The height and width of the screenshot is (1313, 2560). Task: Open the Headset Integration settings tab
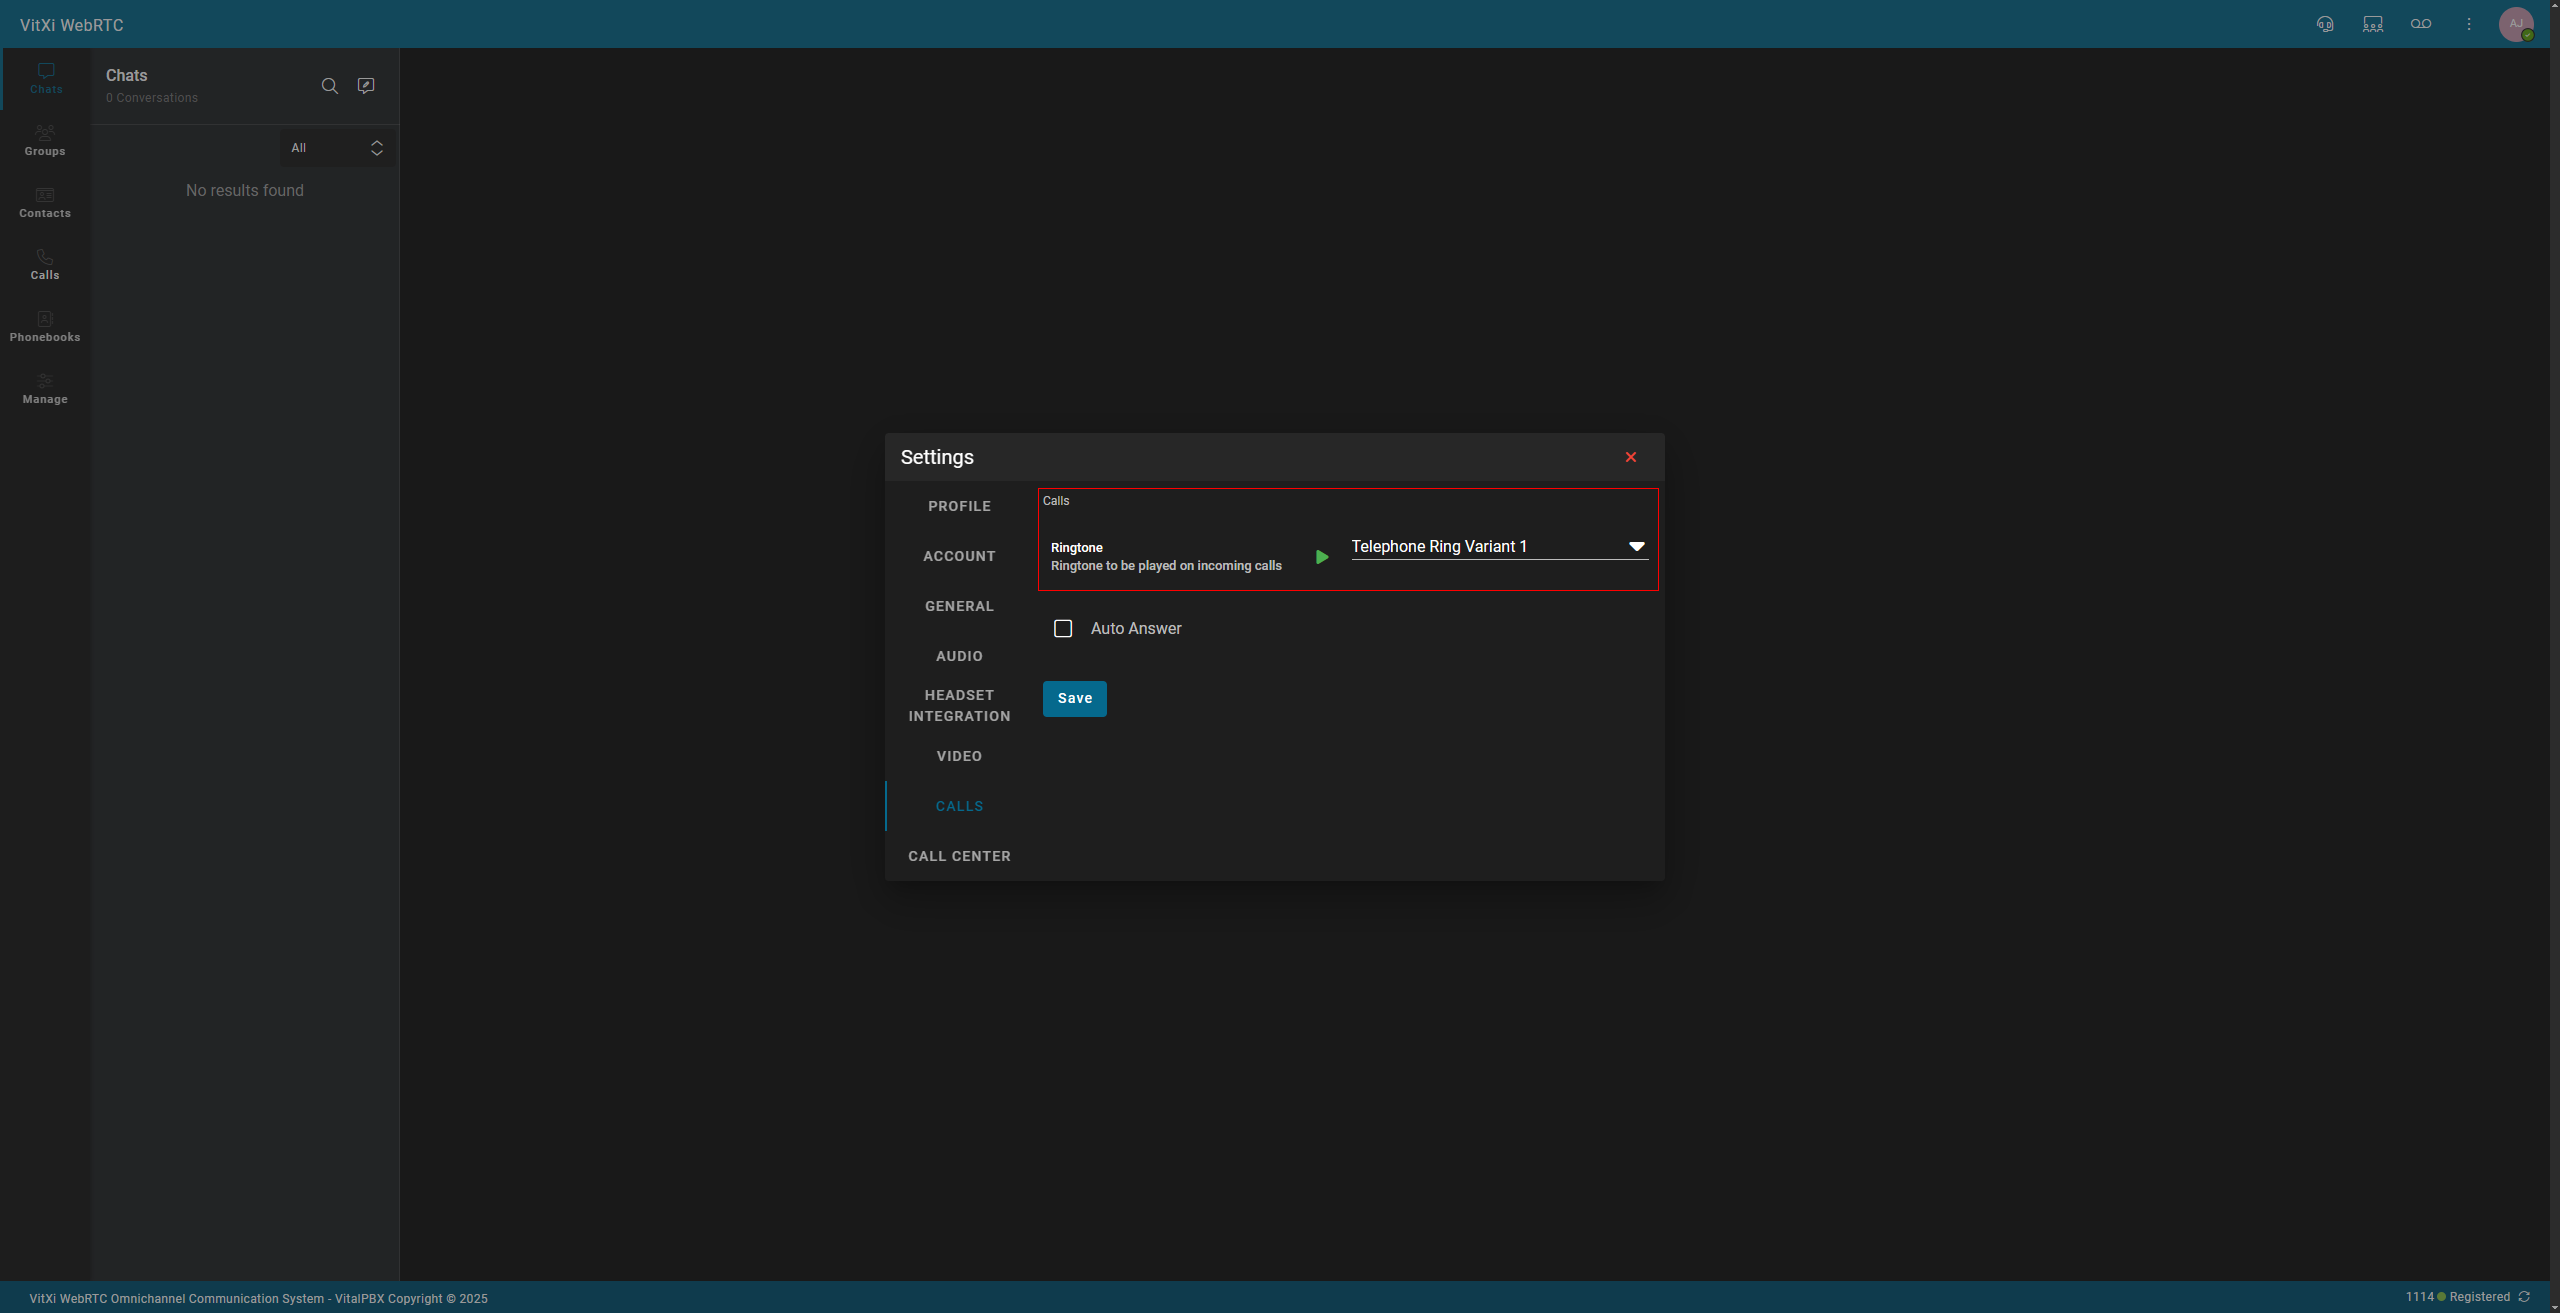click(x=959, y=706)
